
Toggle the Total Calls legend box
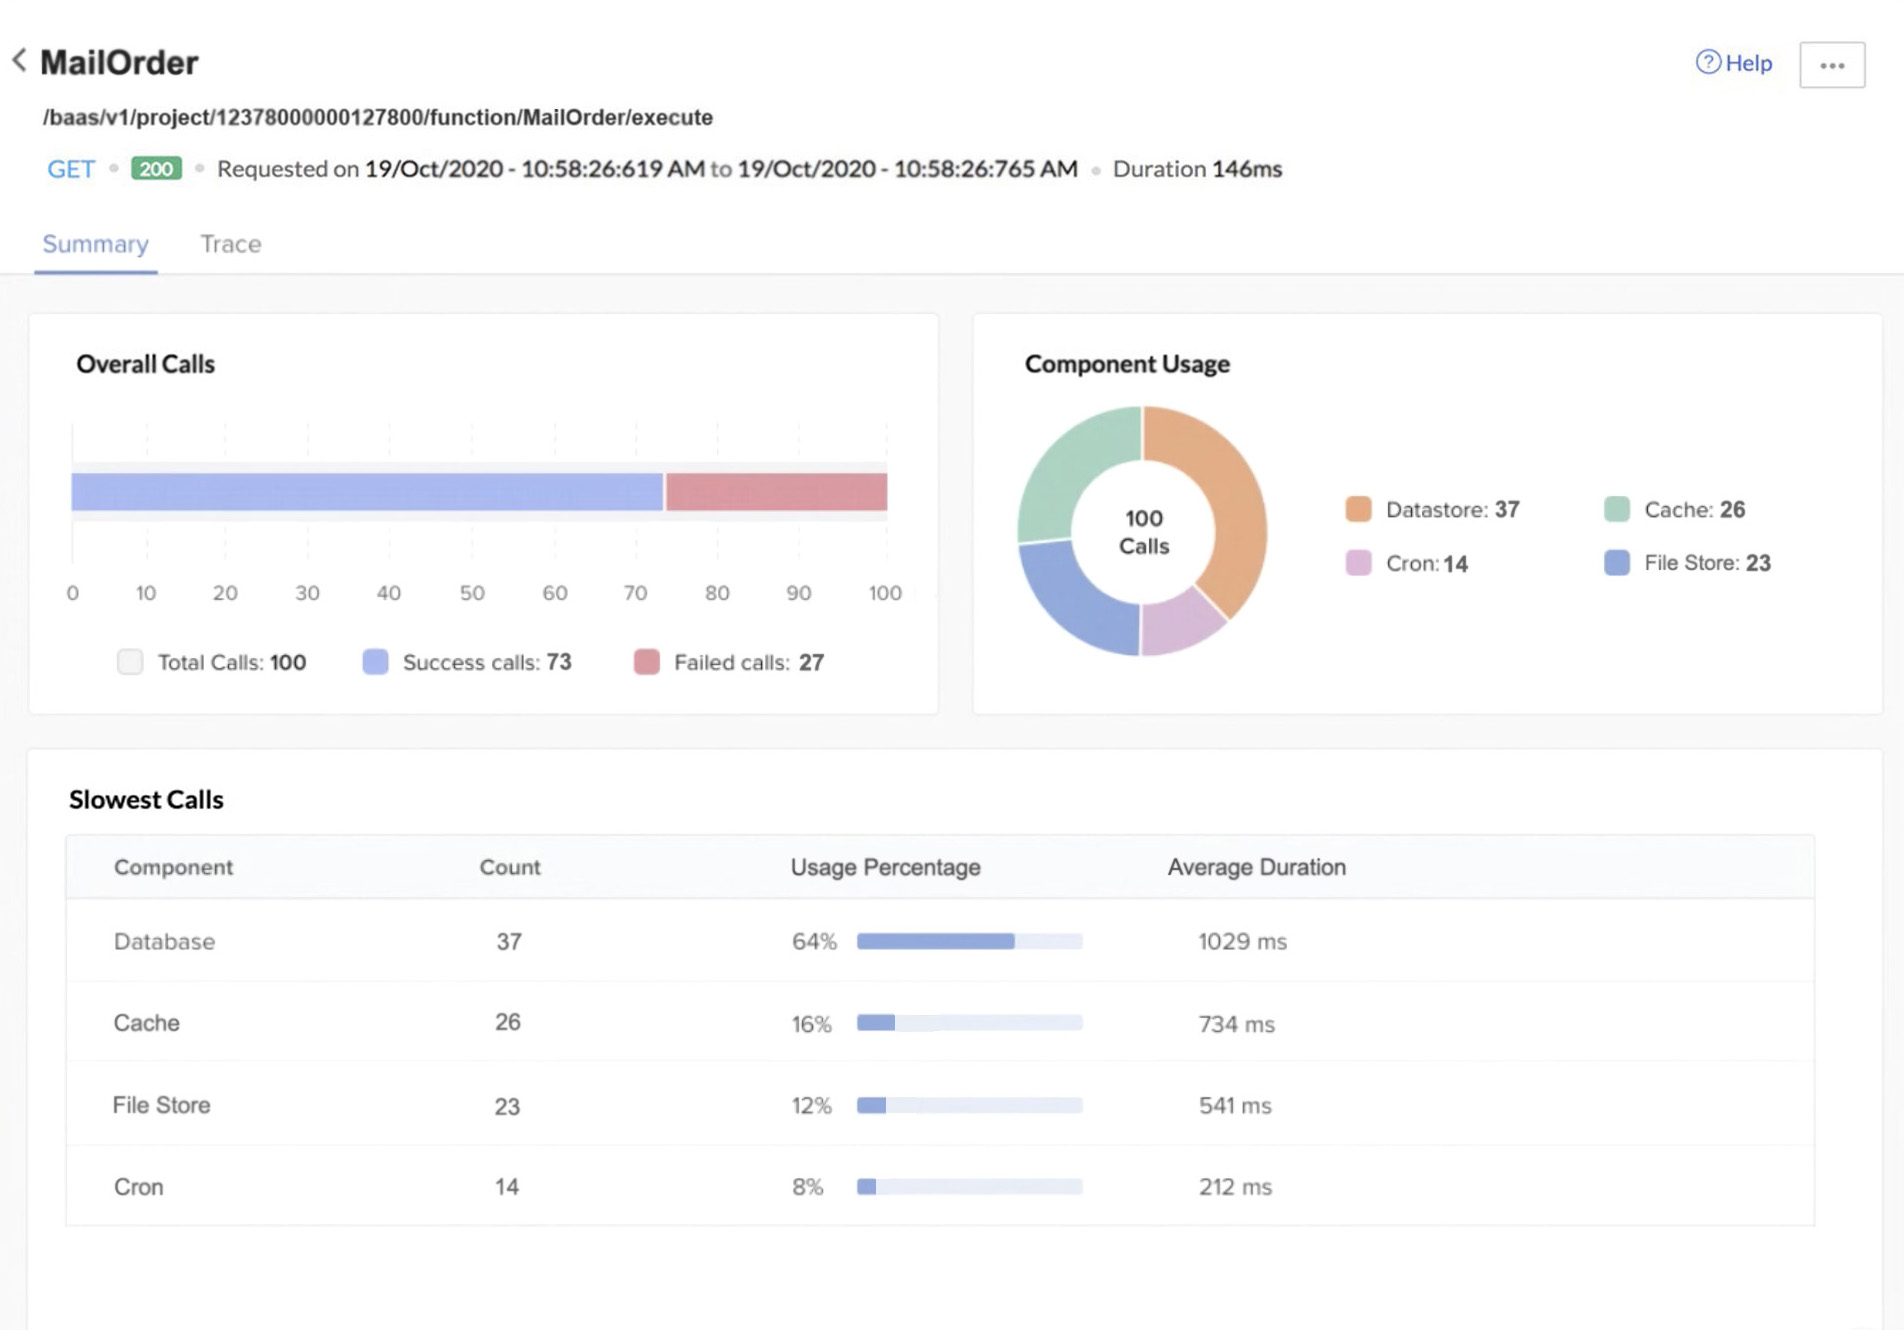[x=130, y=662]
